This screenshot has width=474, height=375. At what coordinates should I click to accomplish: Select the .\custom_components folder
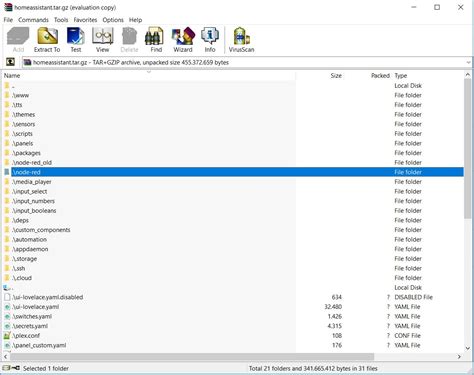[41, 230]
